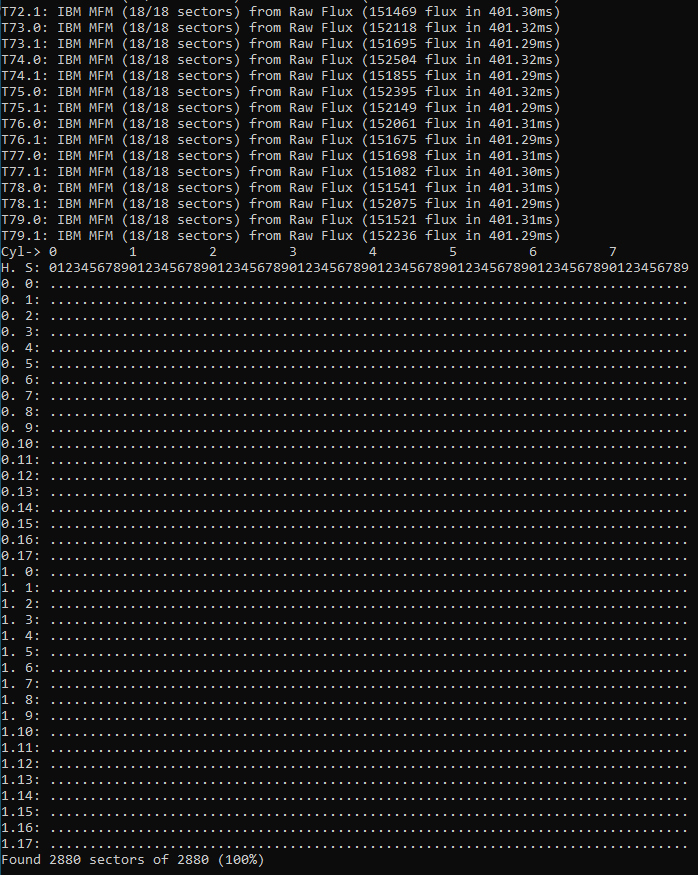Click the final T79.1 track line
The height and width of the screenshot is (875, 698).
280,235
